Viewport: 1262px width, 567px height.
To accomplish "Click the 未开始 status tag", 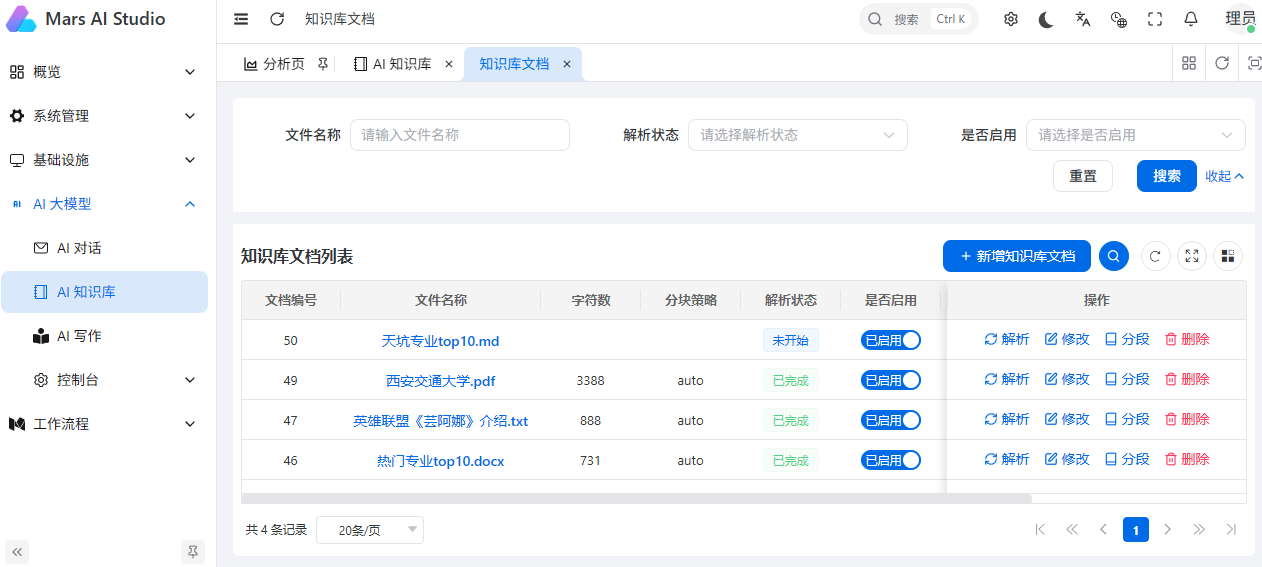I will pyautogui.click(x=790, y=340).
